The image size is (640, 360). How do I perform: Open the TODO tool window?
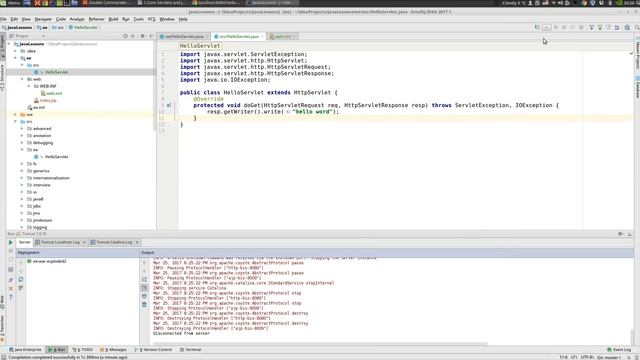pos(82,350)
